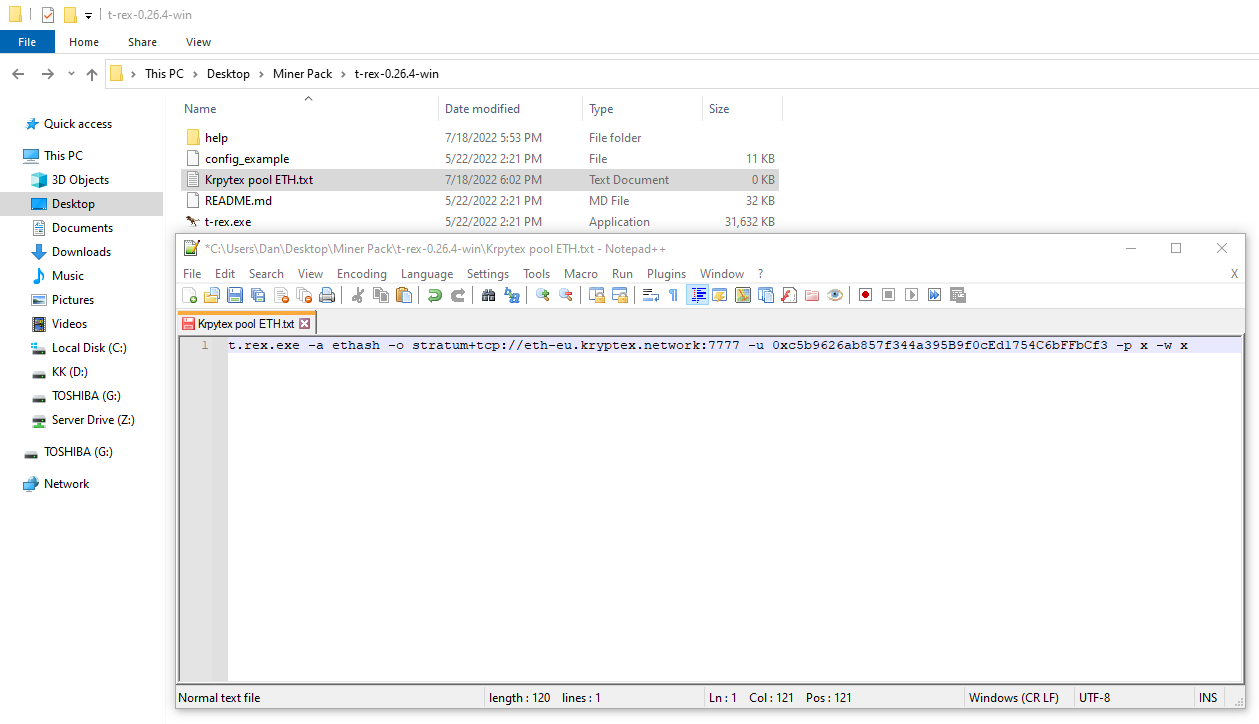The width and height of the screenshot is (1259, 724).
Task: Toggle the Monitoring eye icon
Action: 834,295
